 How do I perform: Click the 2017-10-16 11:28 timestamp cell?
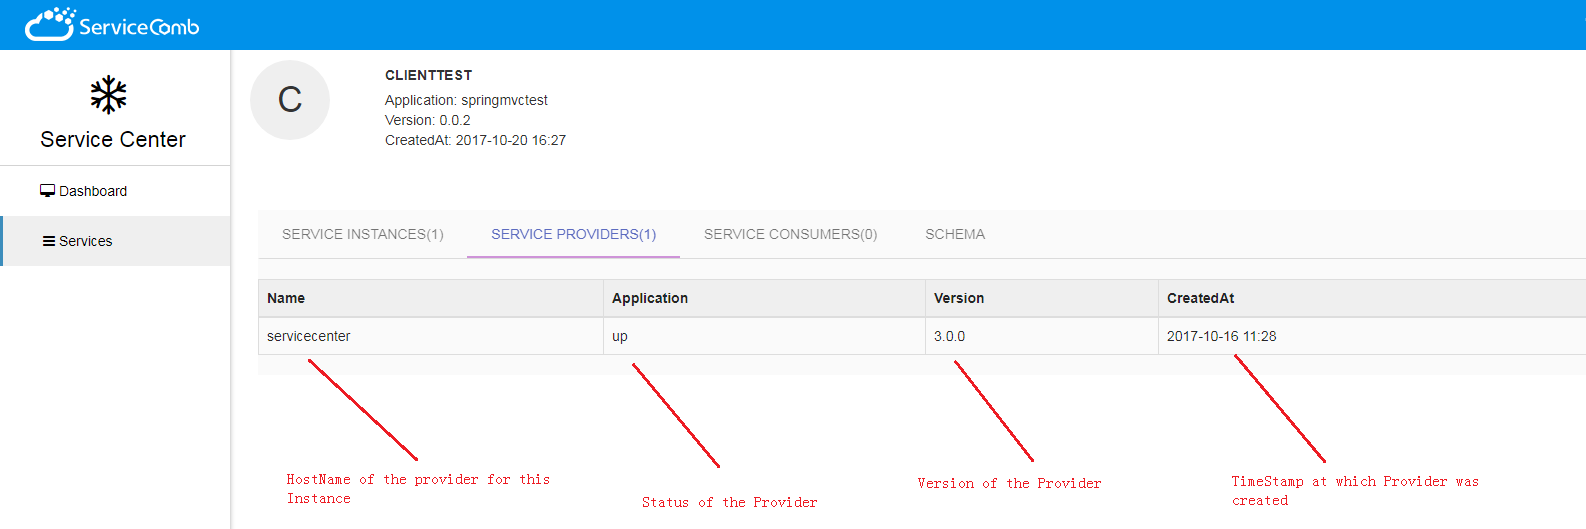click(1221, 336)
